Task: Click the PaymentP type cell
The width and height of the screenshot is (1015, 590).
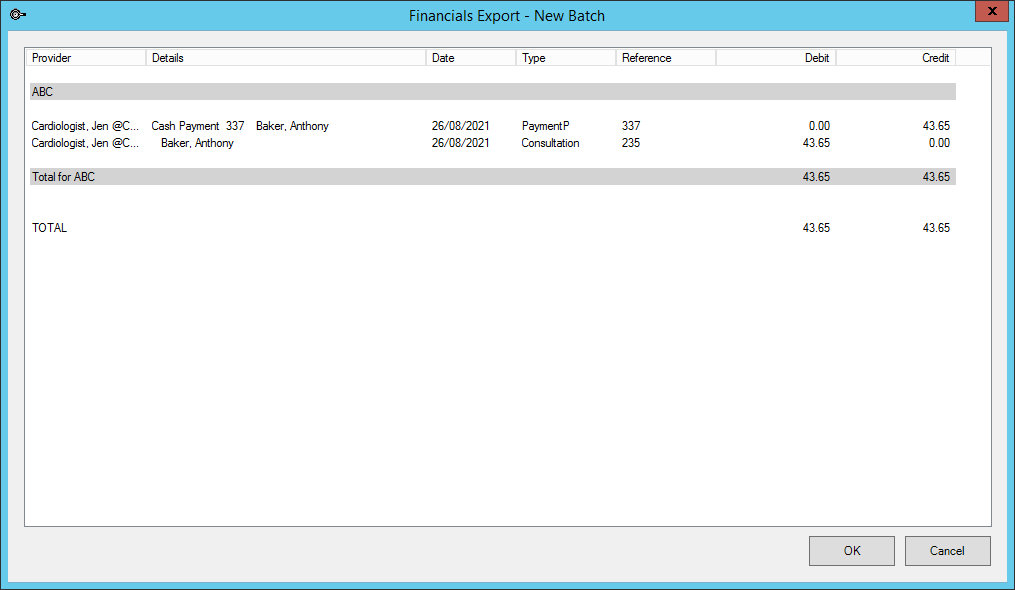Action: point(546,126)
